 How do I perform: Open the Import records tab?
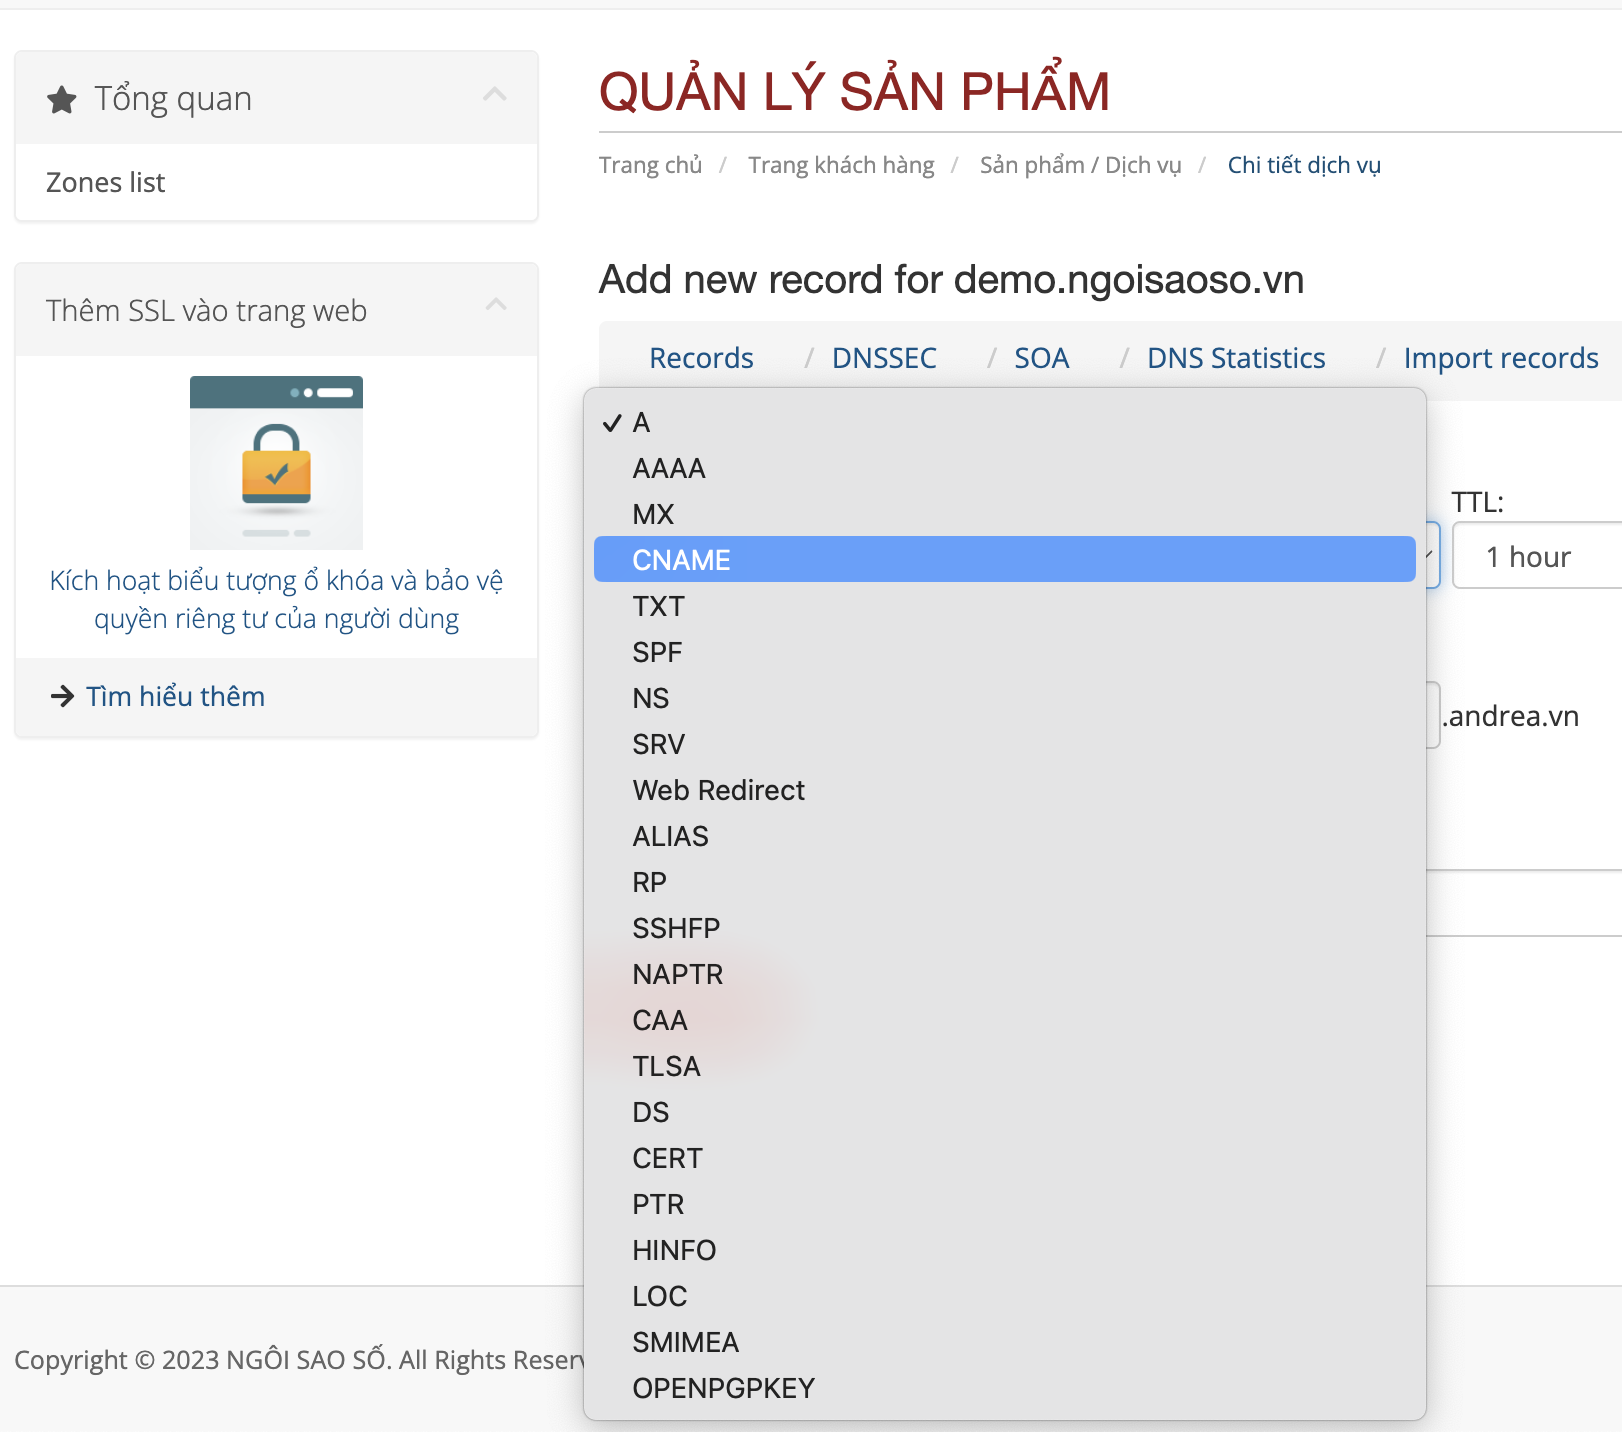click(x=1500, y=357)
